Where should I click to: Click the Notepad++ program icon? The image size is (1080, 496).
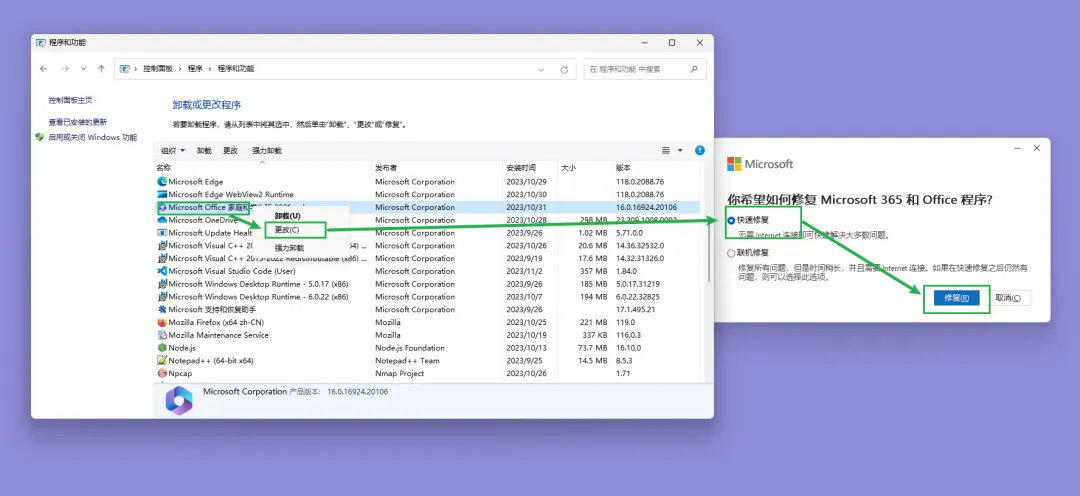click(x=163, y=360)
